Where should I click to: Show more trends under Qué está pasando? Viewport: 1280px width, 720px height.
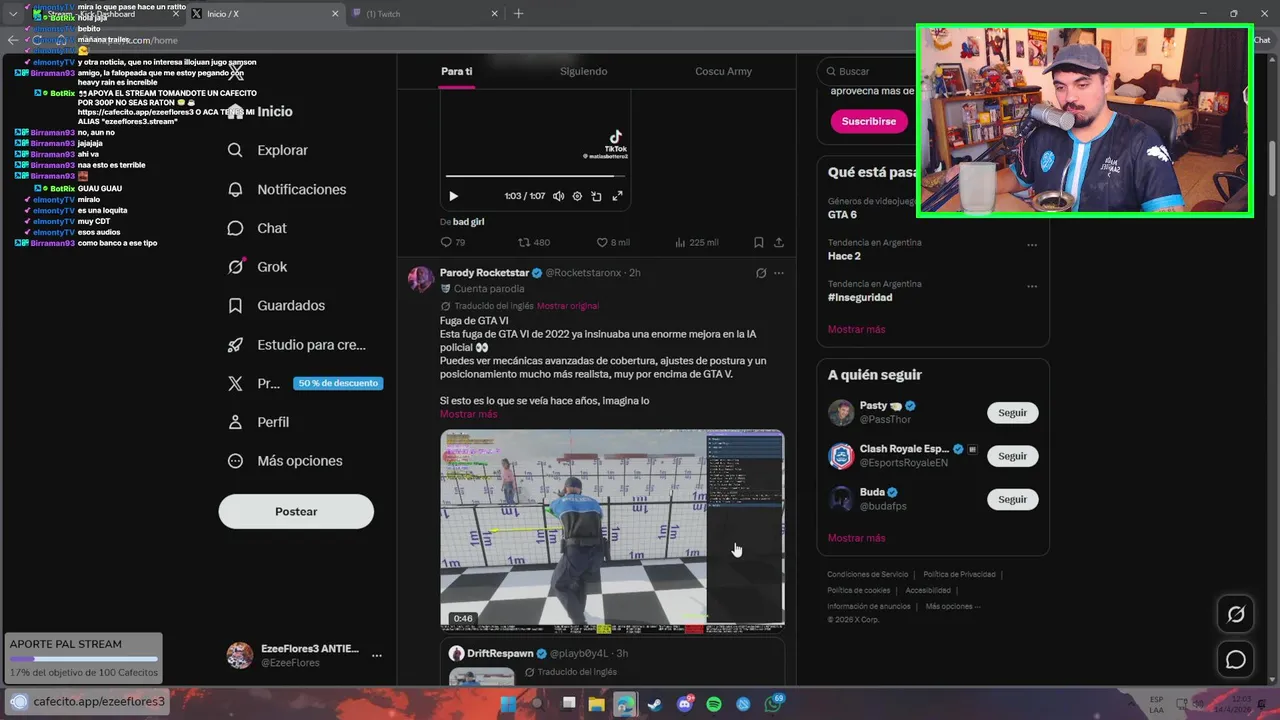point(856,329)
